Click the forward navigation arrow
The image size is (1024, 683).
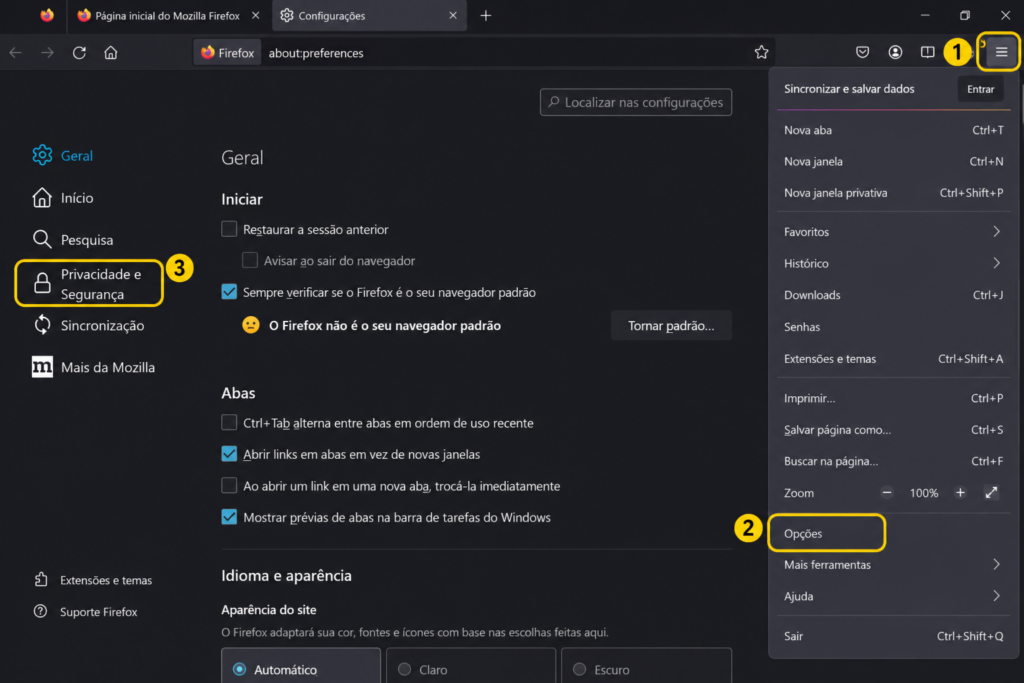47,53
